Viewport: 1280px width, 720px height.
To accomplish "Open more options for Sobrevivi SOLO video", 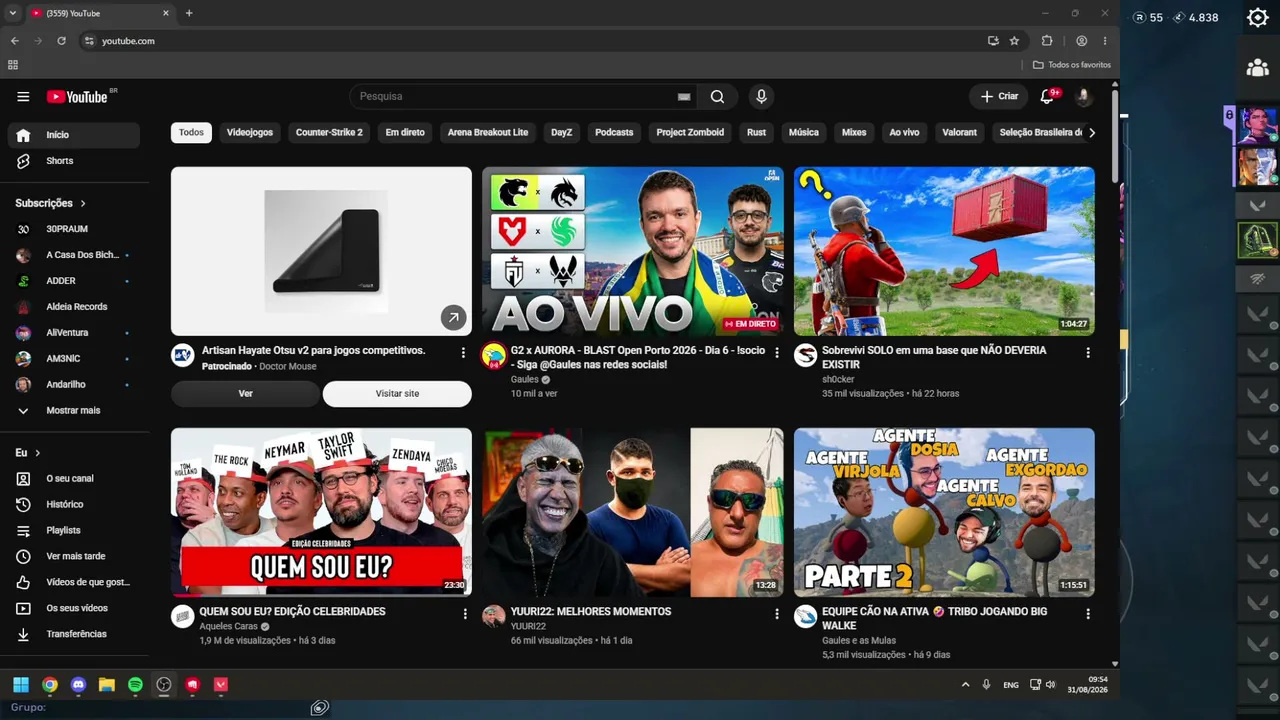I will click(1088, 352).
